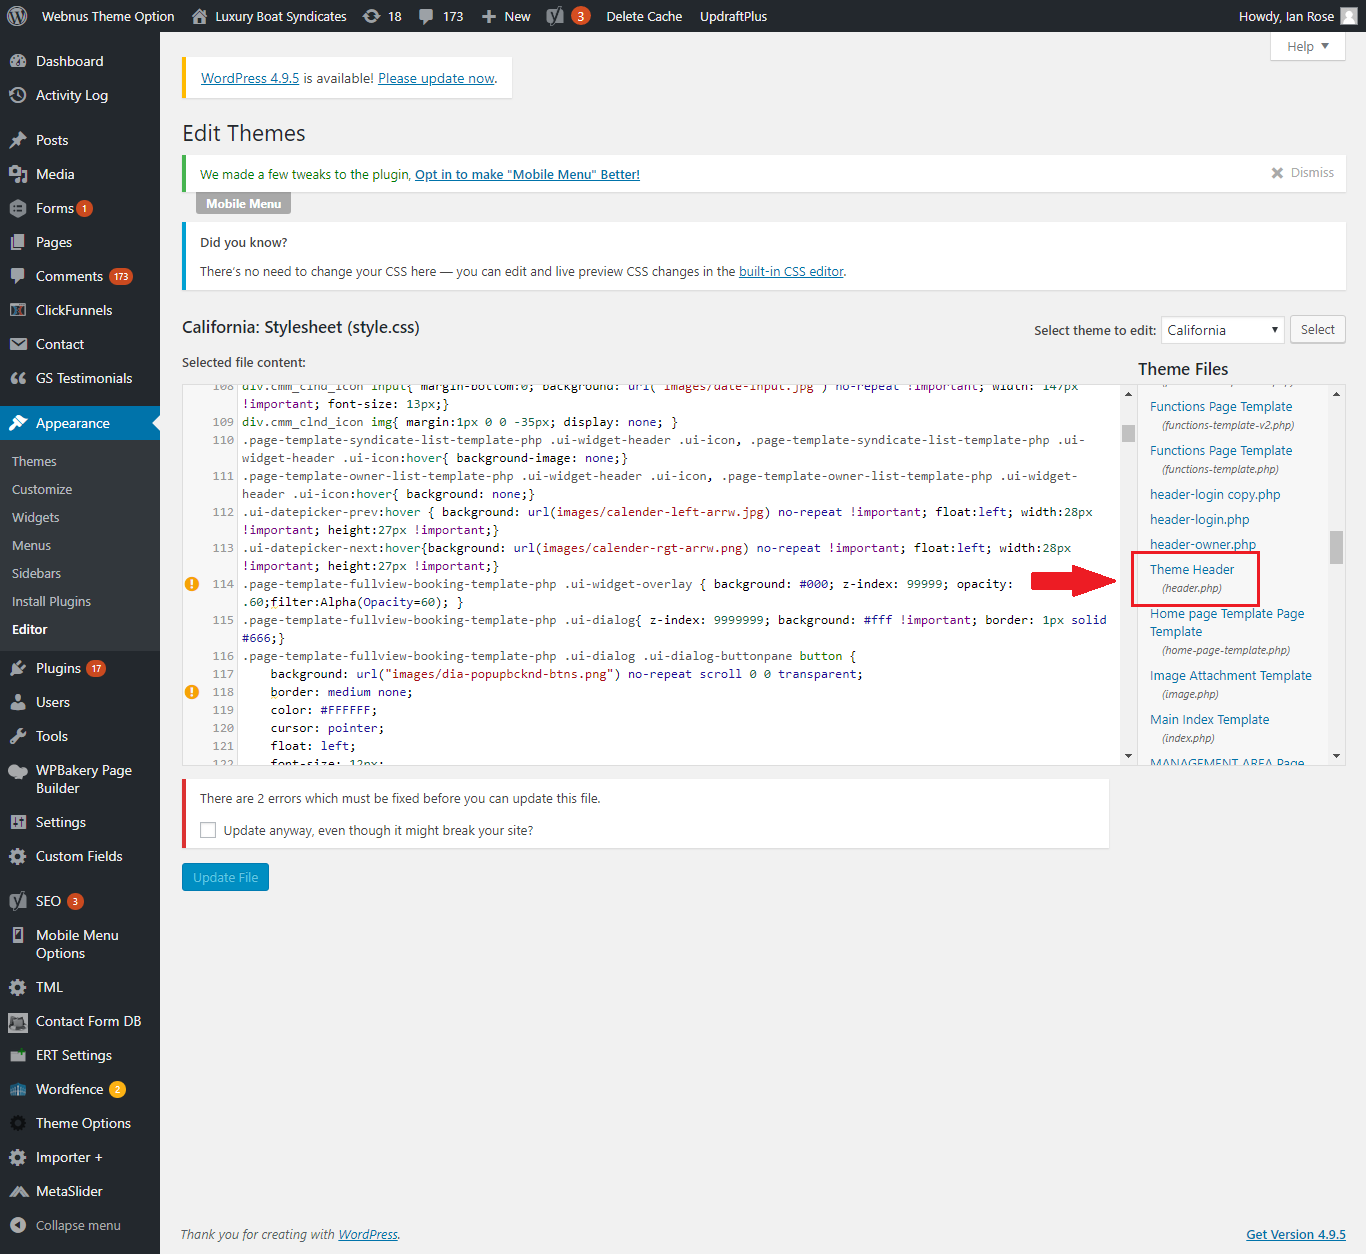Open Theme Header (header.php) file
The width and height of the screenshot is (1366, 1254).
click(x=1192, y=578)
